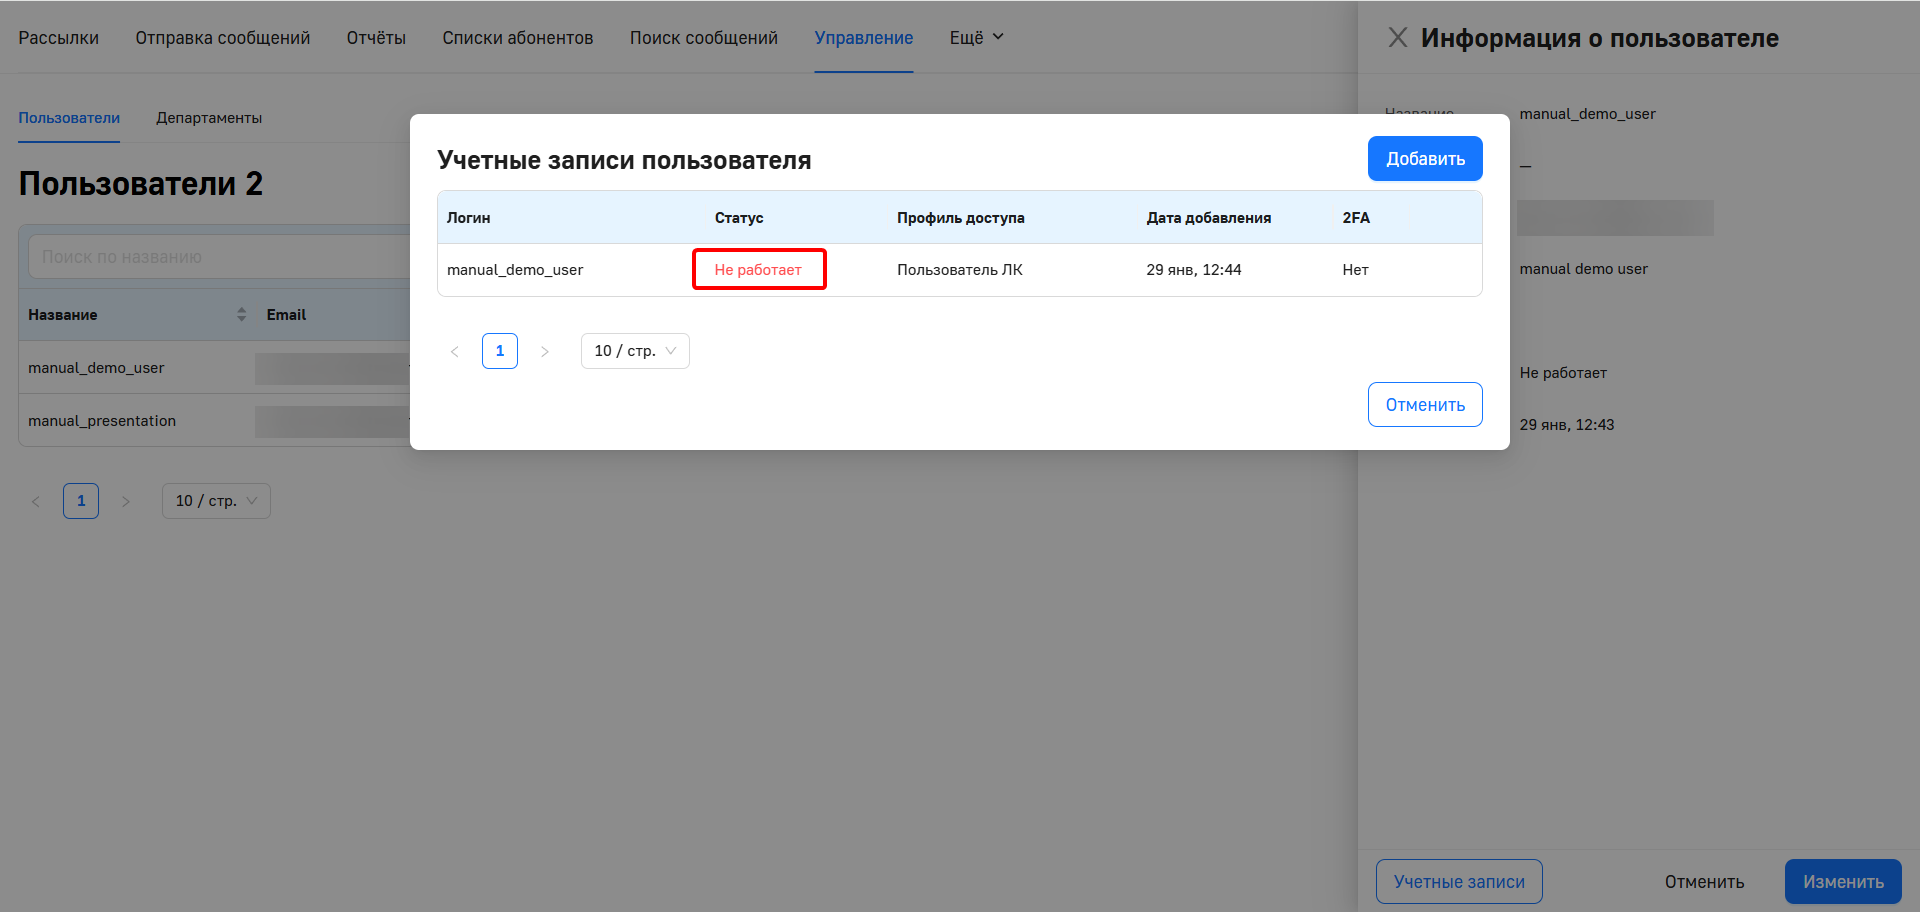Viewport: 1920px width, 912px height.
Task: Expand the Ещё menu
Action: pyautogui.click(x=976, y=38)
